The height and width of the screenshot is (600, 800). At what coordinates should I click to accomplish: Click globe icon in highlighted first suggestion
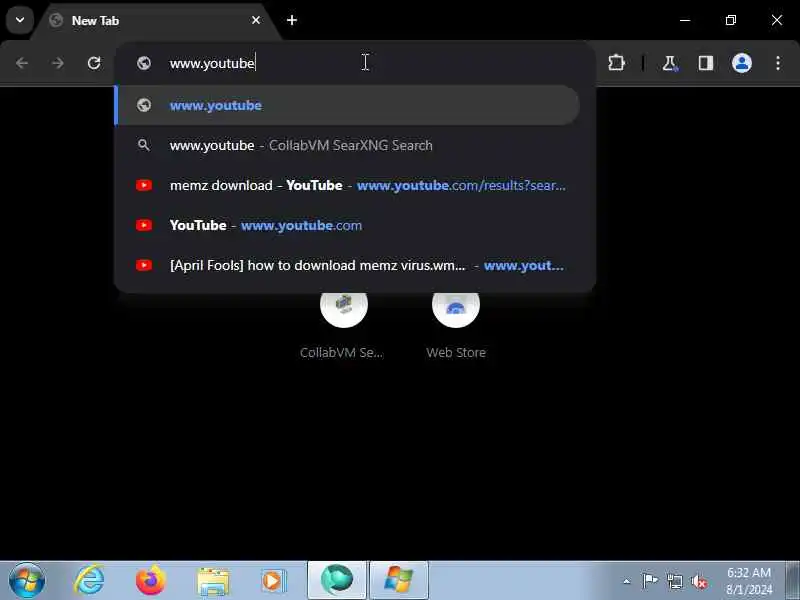[144, 105]
